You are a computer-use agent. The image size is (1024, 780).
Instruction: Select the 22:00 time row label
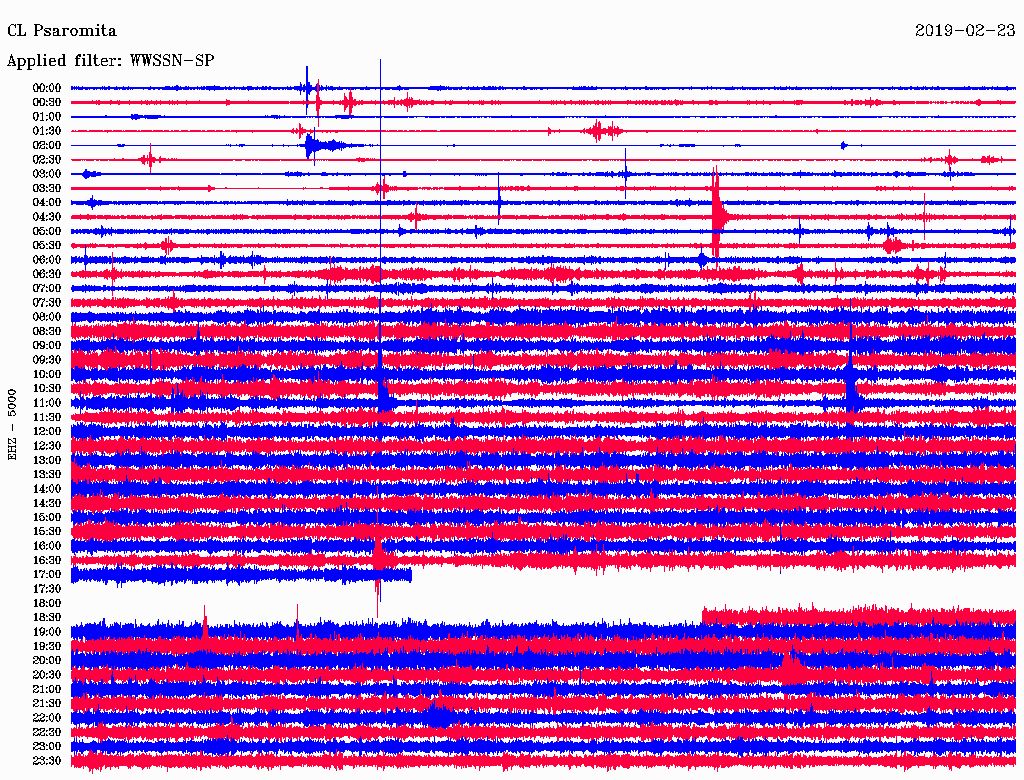click(x=47, y=718)
